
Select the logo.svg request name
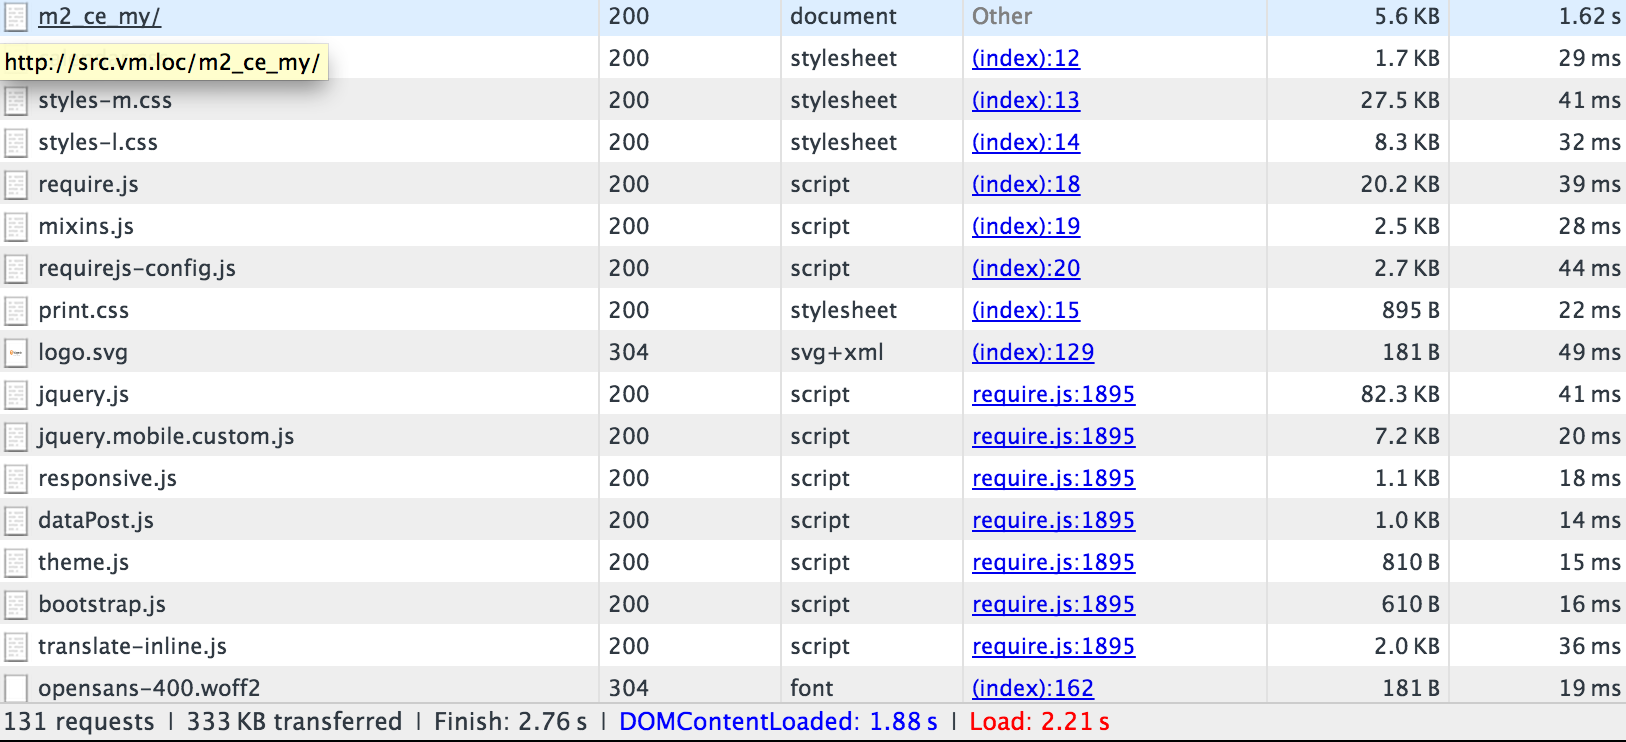point(83,352)
